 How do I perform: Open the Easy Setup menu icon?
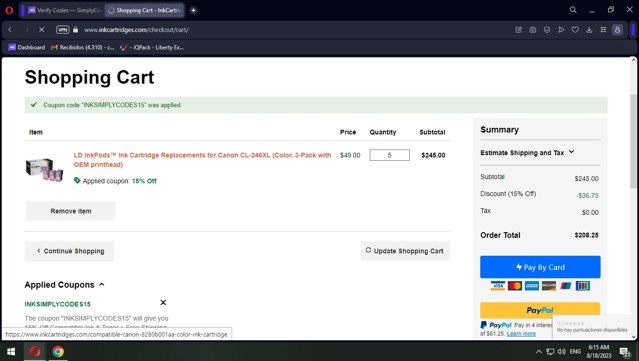coord(603,30)
